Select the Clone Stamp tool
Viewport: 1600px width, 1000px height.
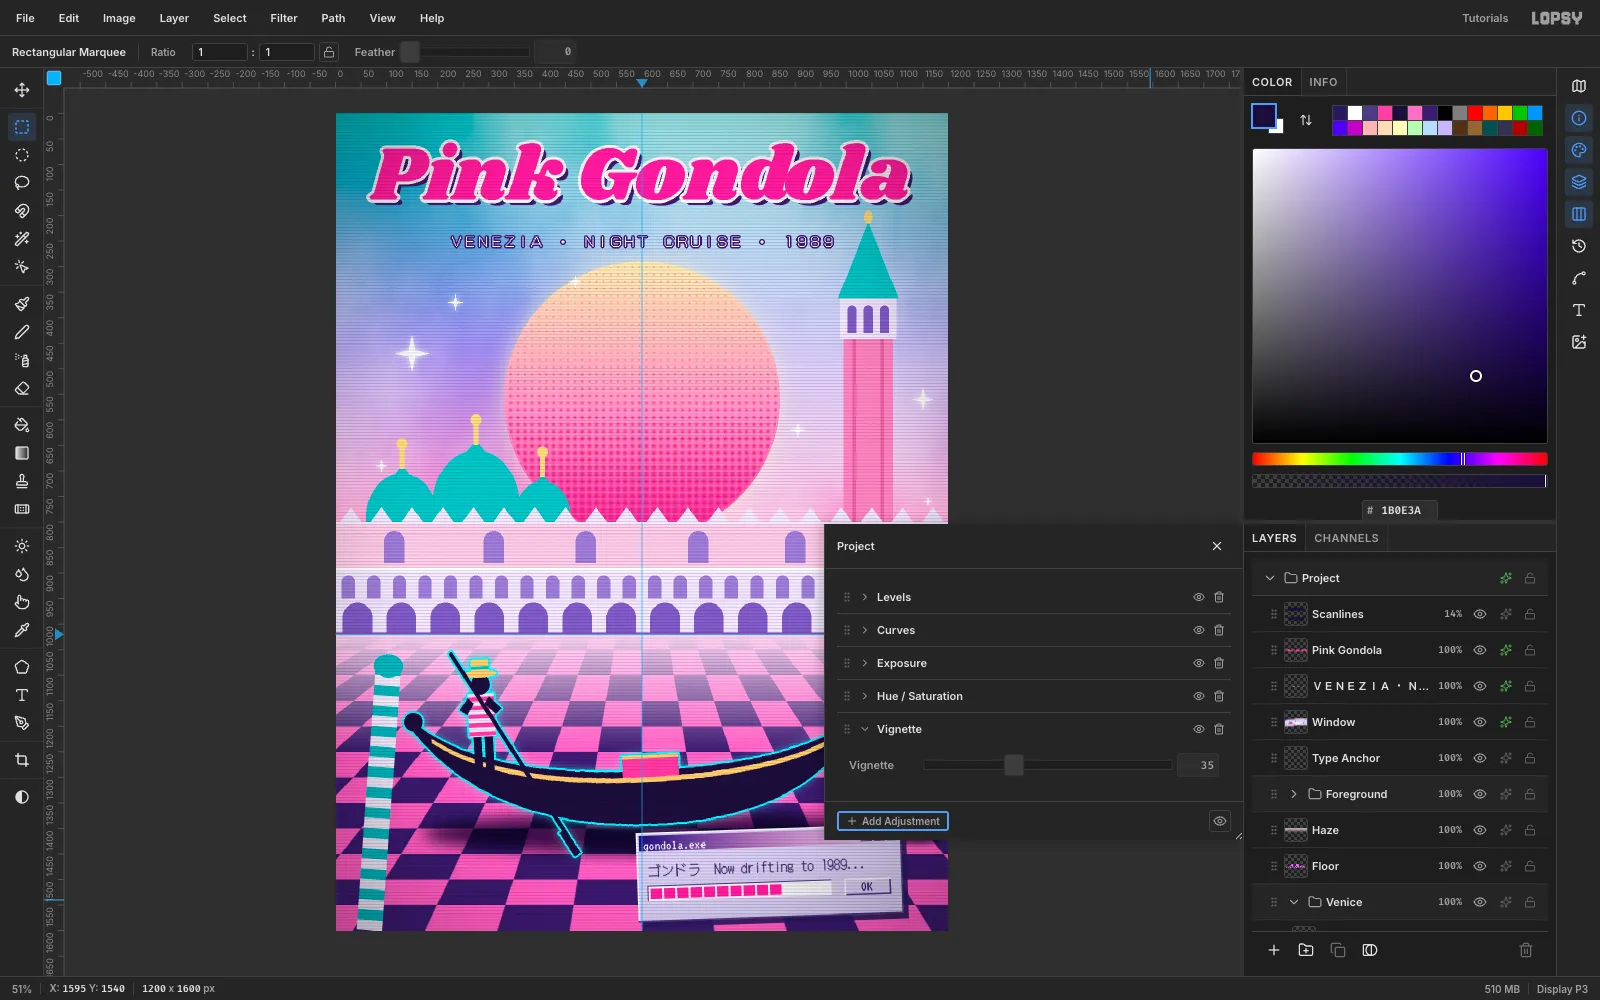22,481
